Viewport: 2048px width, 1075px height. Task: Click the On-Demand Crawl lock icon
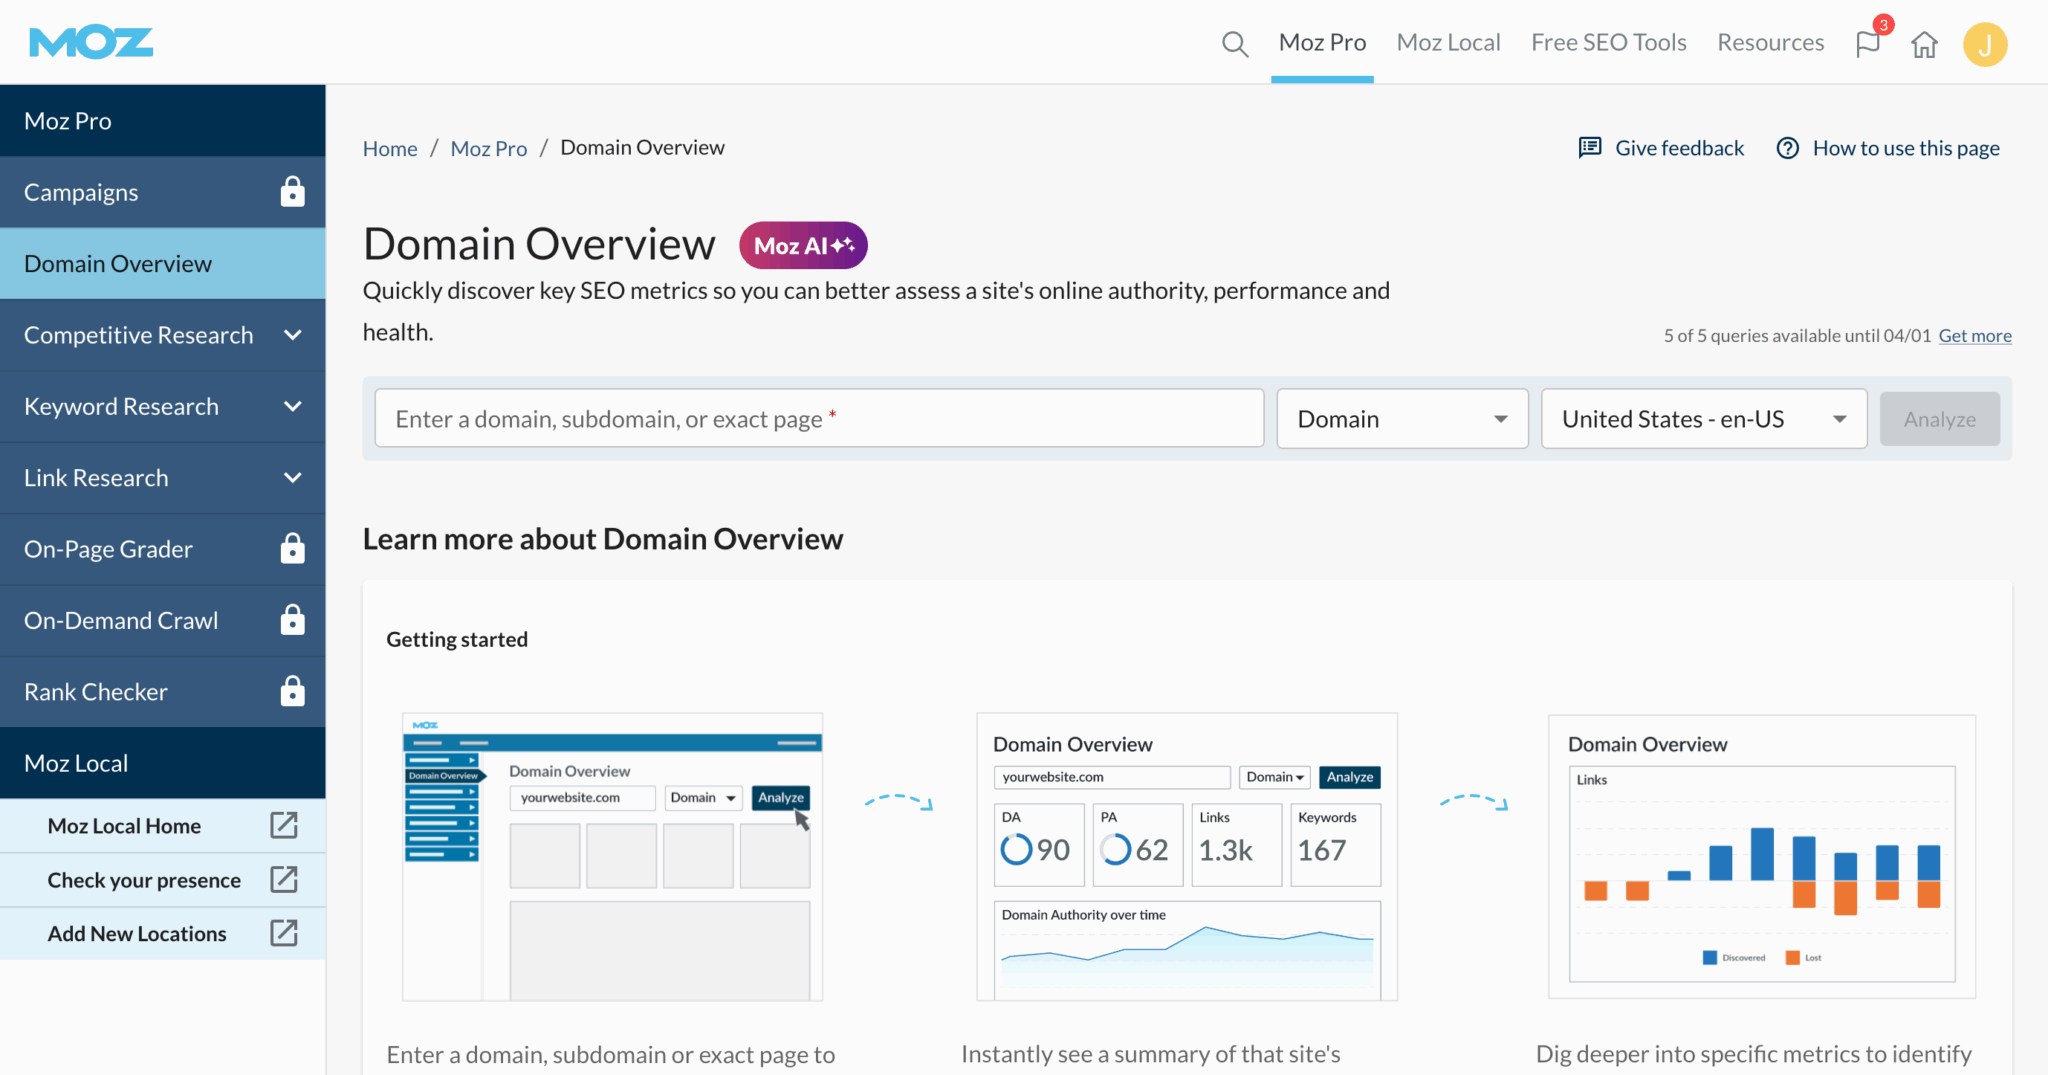point(292,619)
